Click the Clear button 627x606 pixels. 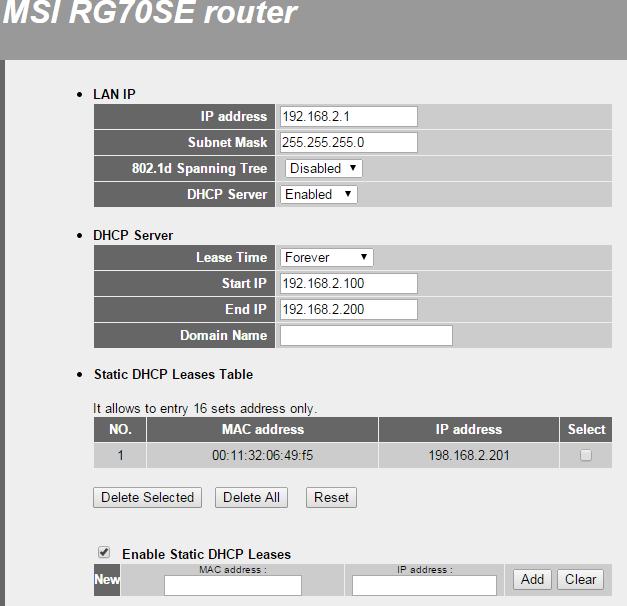[x=580, y=579]
